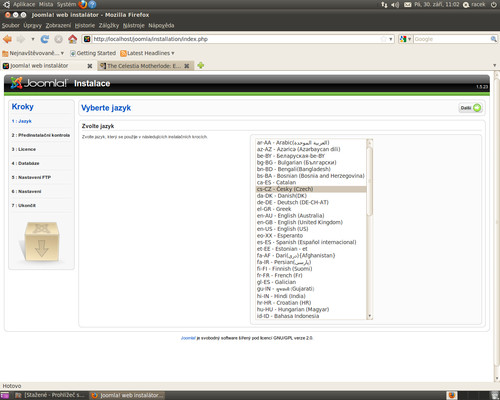This screenshot has width=500, height=400.
Task: Open the address bar URL dropdown
Action: click(x=391, y=39)
